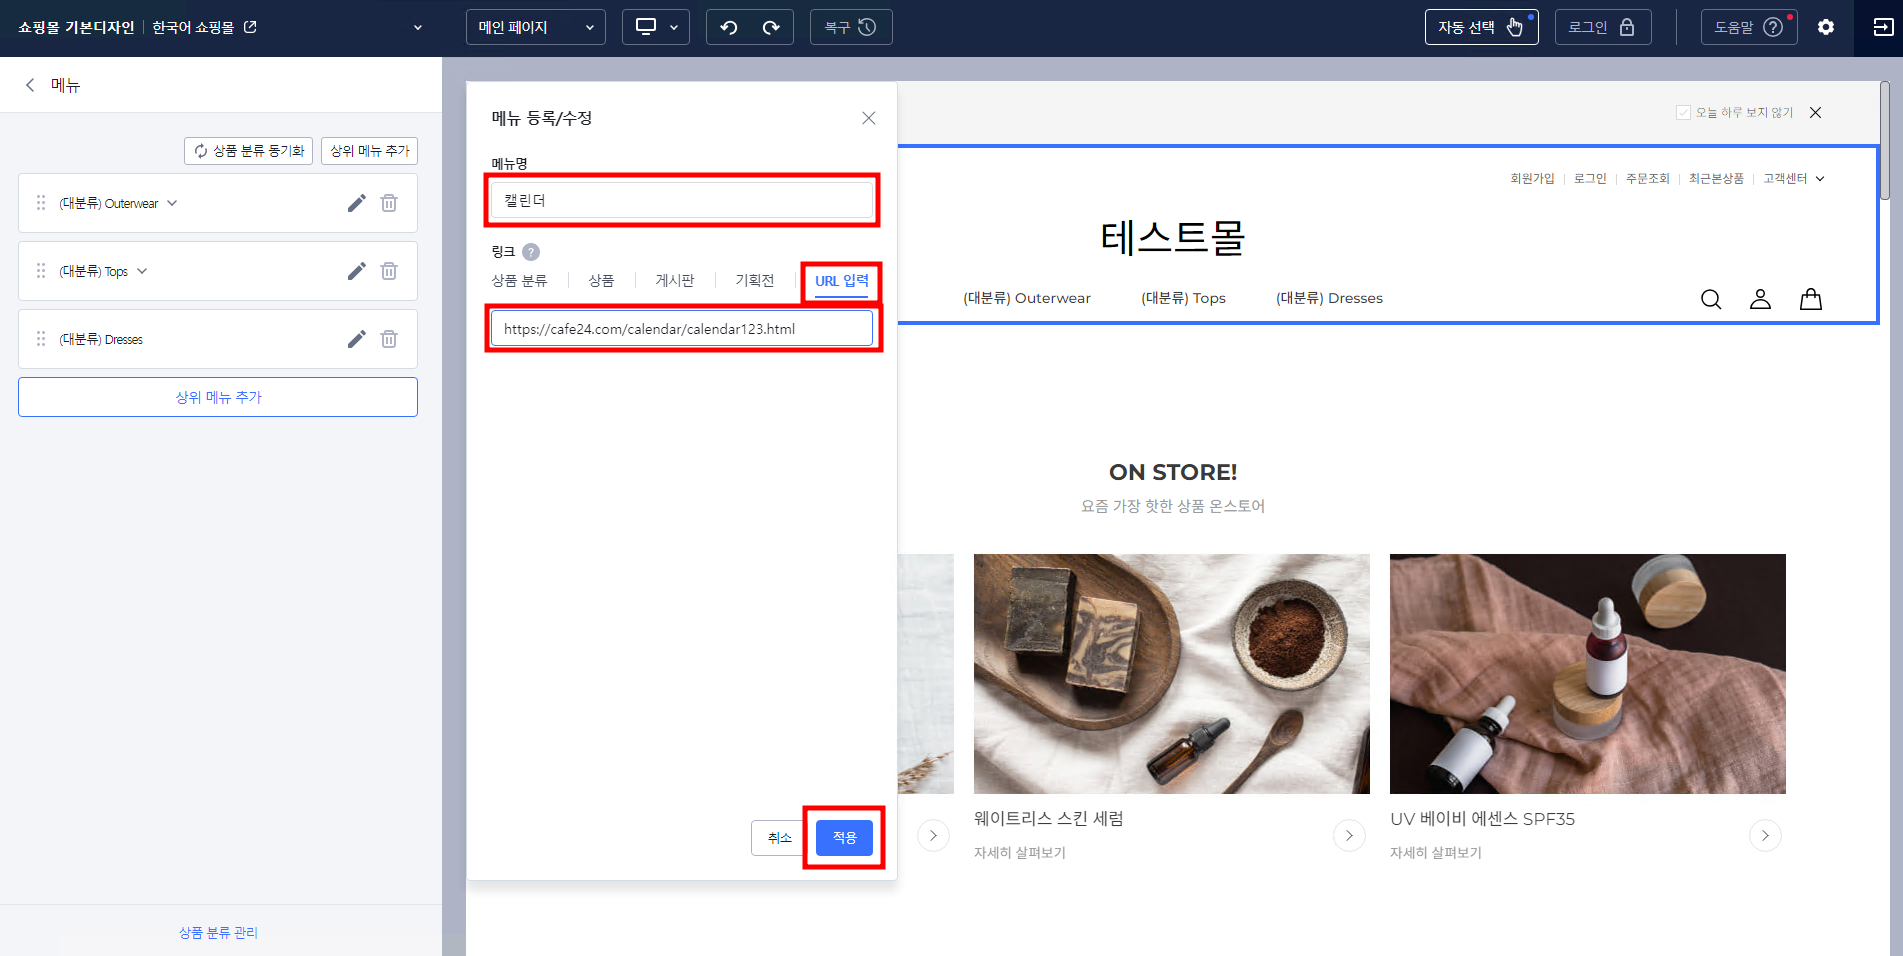Click 회원가입 link in preview header

[1532, 178]
